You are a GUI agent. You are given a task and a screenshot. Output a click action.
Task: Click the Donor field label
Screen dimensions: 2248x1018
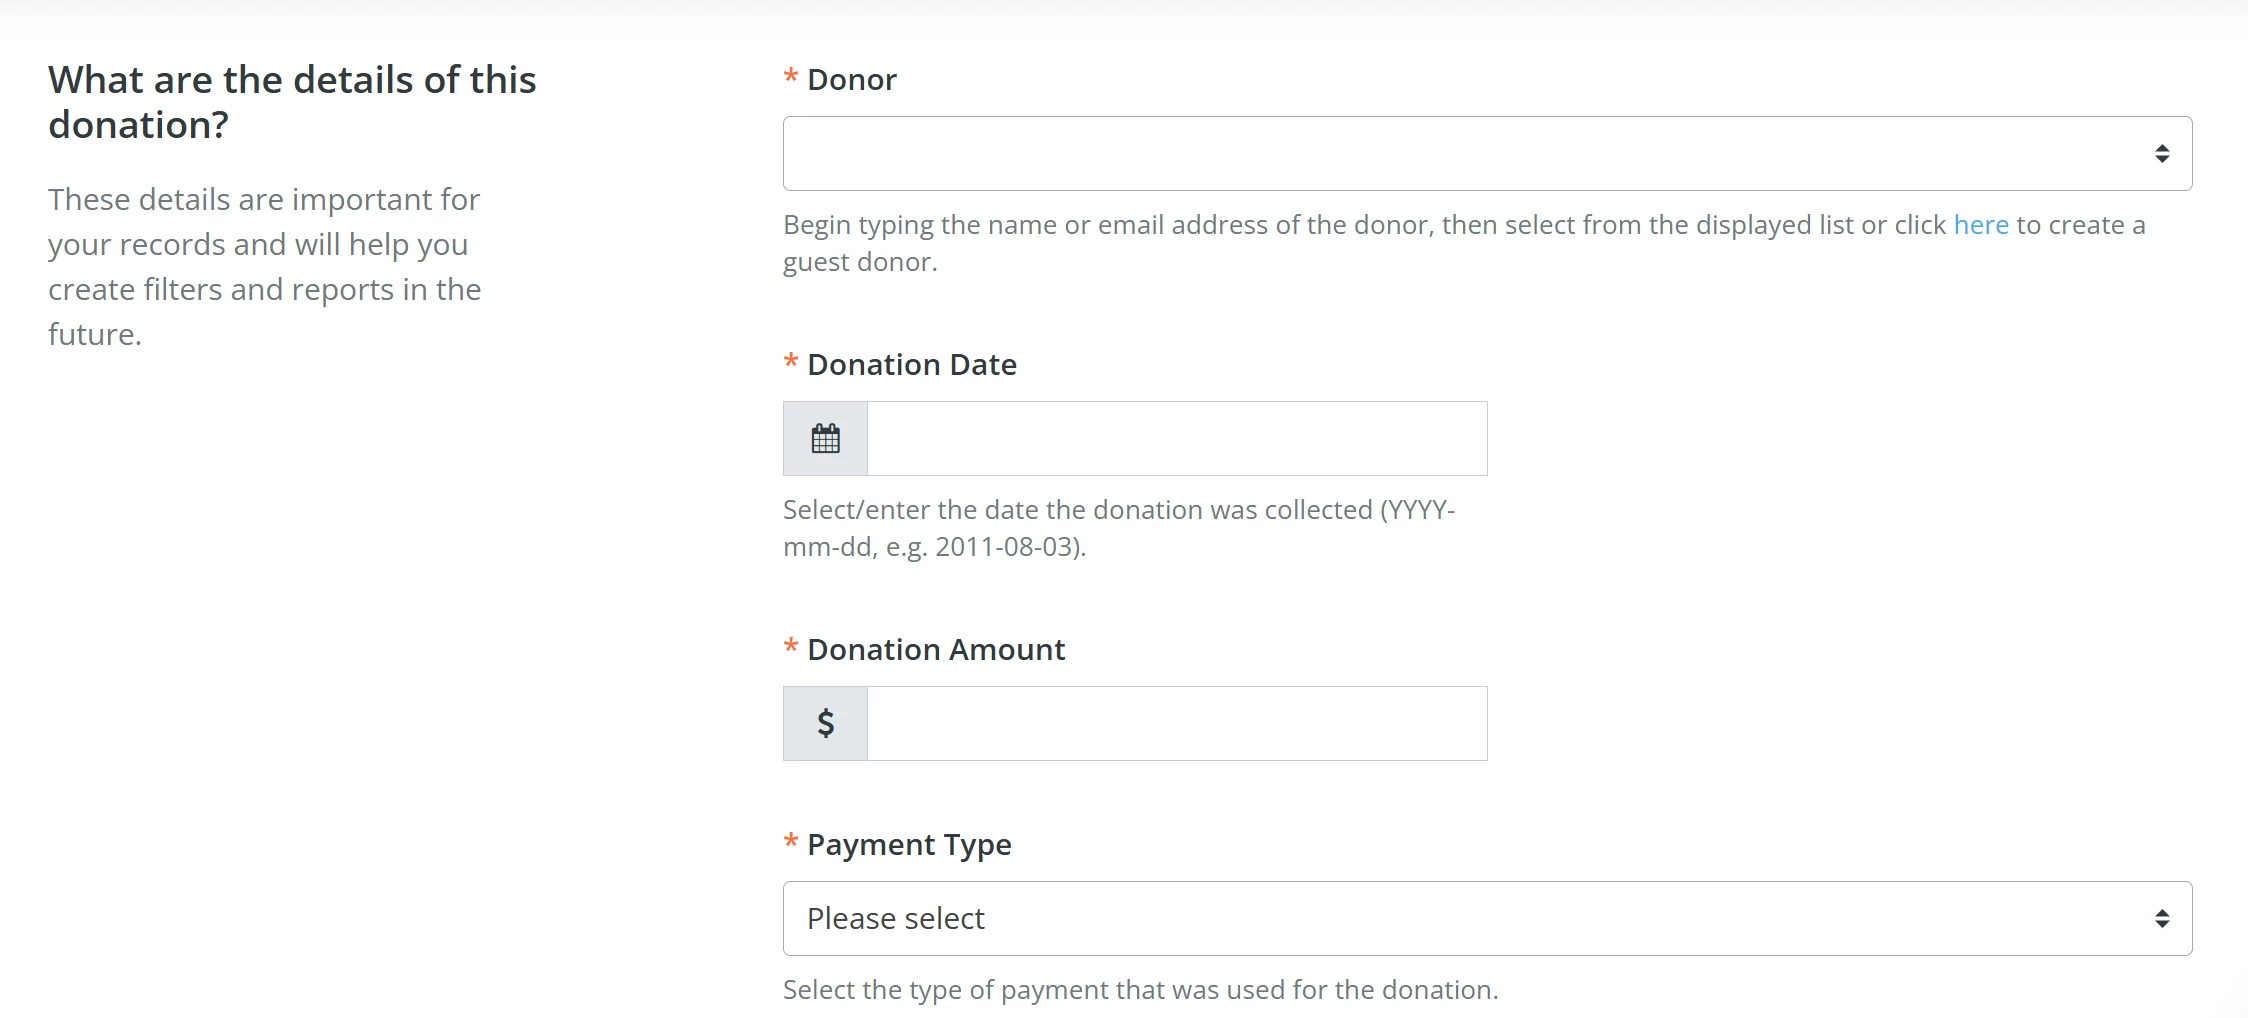850,78
